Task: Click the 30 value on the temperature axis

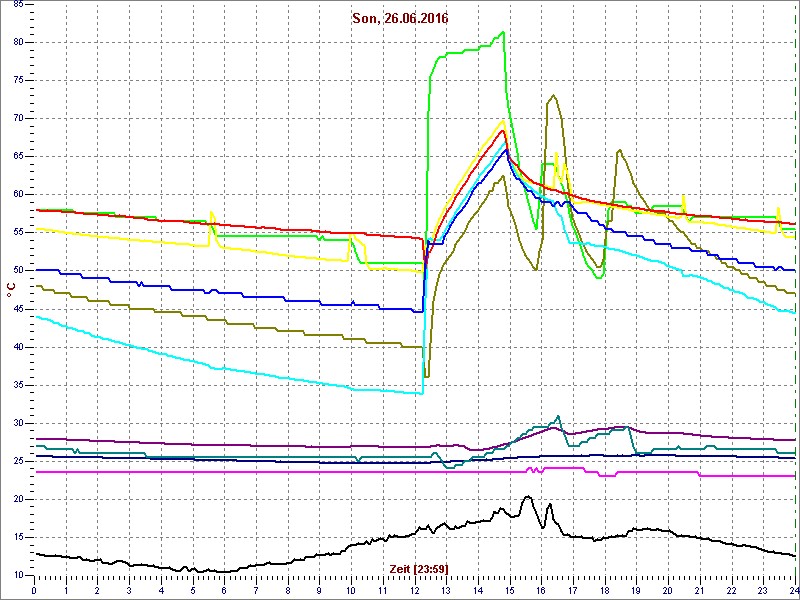Action: [x=17, y=423]
